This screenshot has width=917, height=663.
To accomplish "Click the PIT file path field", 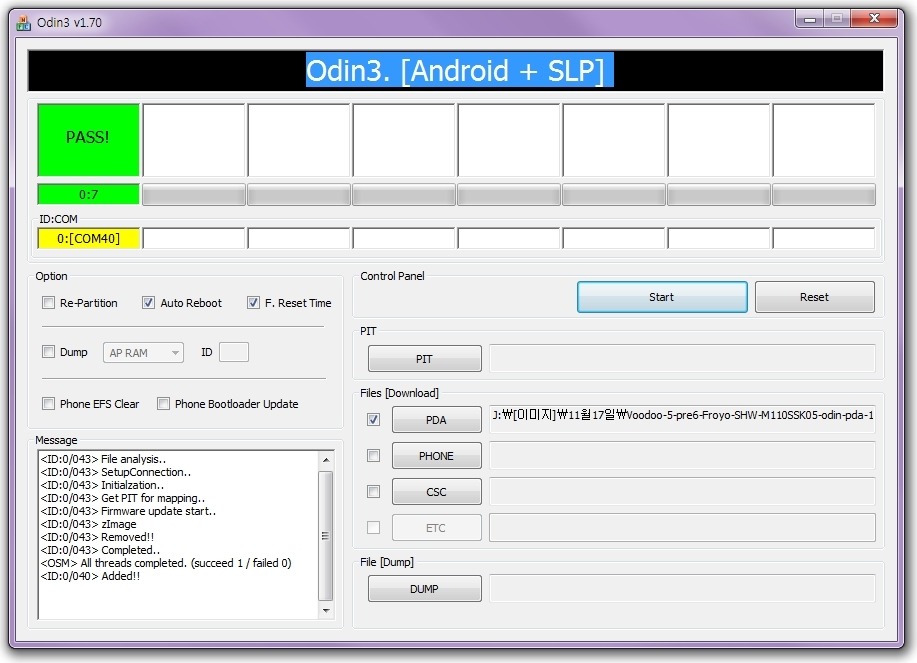I will tap(682, 358).
